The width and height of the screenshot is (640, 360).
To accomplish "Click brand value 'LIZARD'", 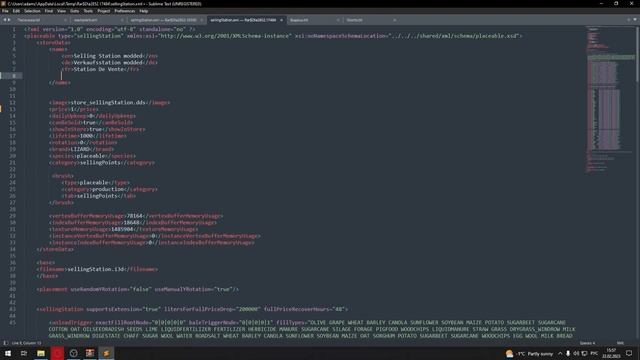I will pyautogui.click(x=80, y=149).
